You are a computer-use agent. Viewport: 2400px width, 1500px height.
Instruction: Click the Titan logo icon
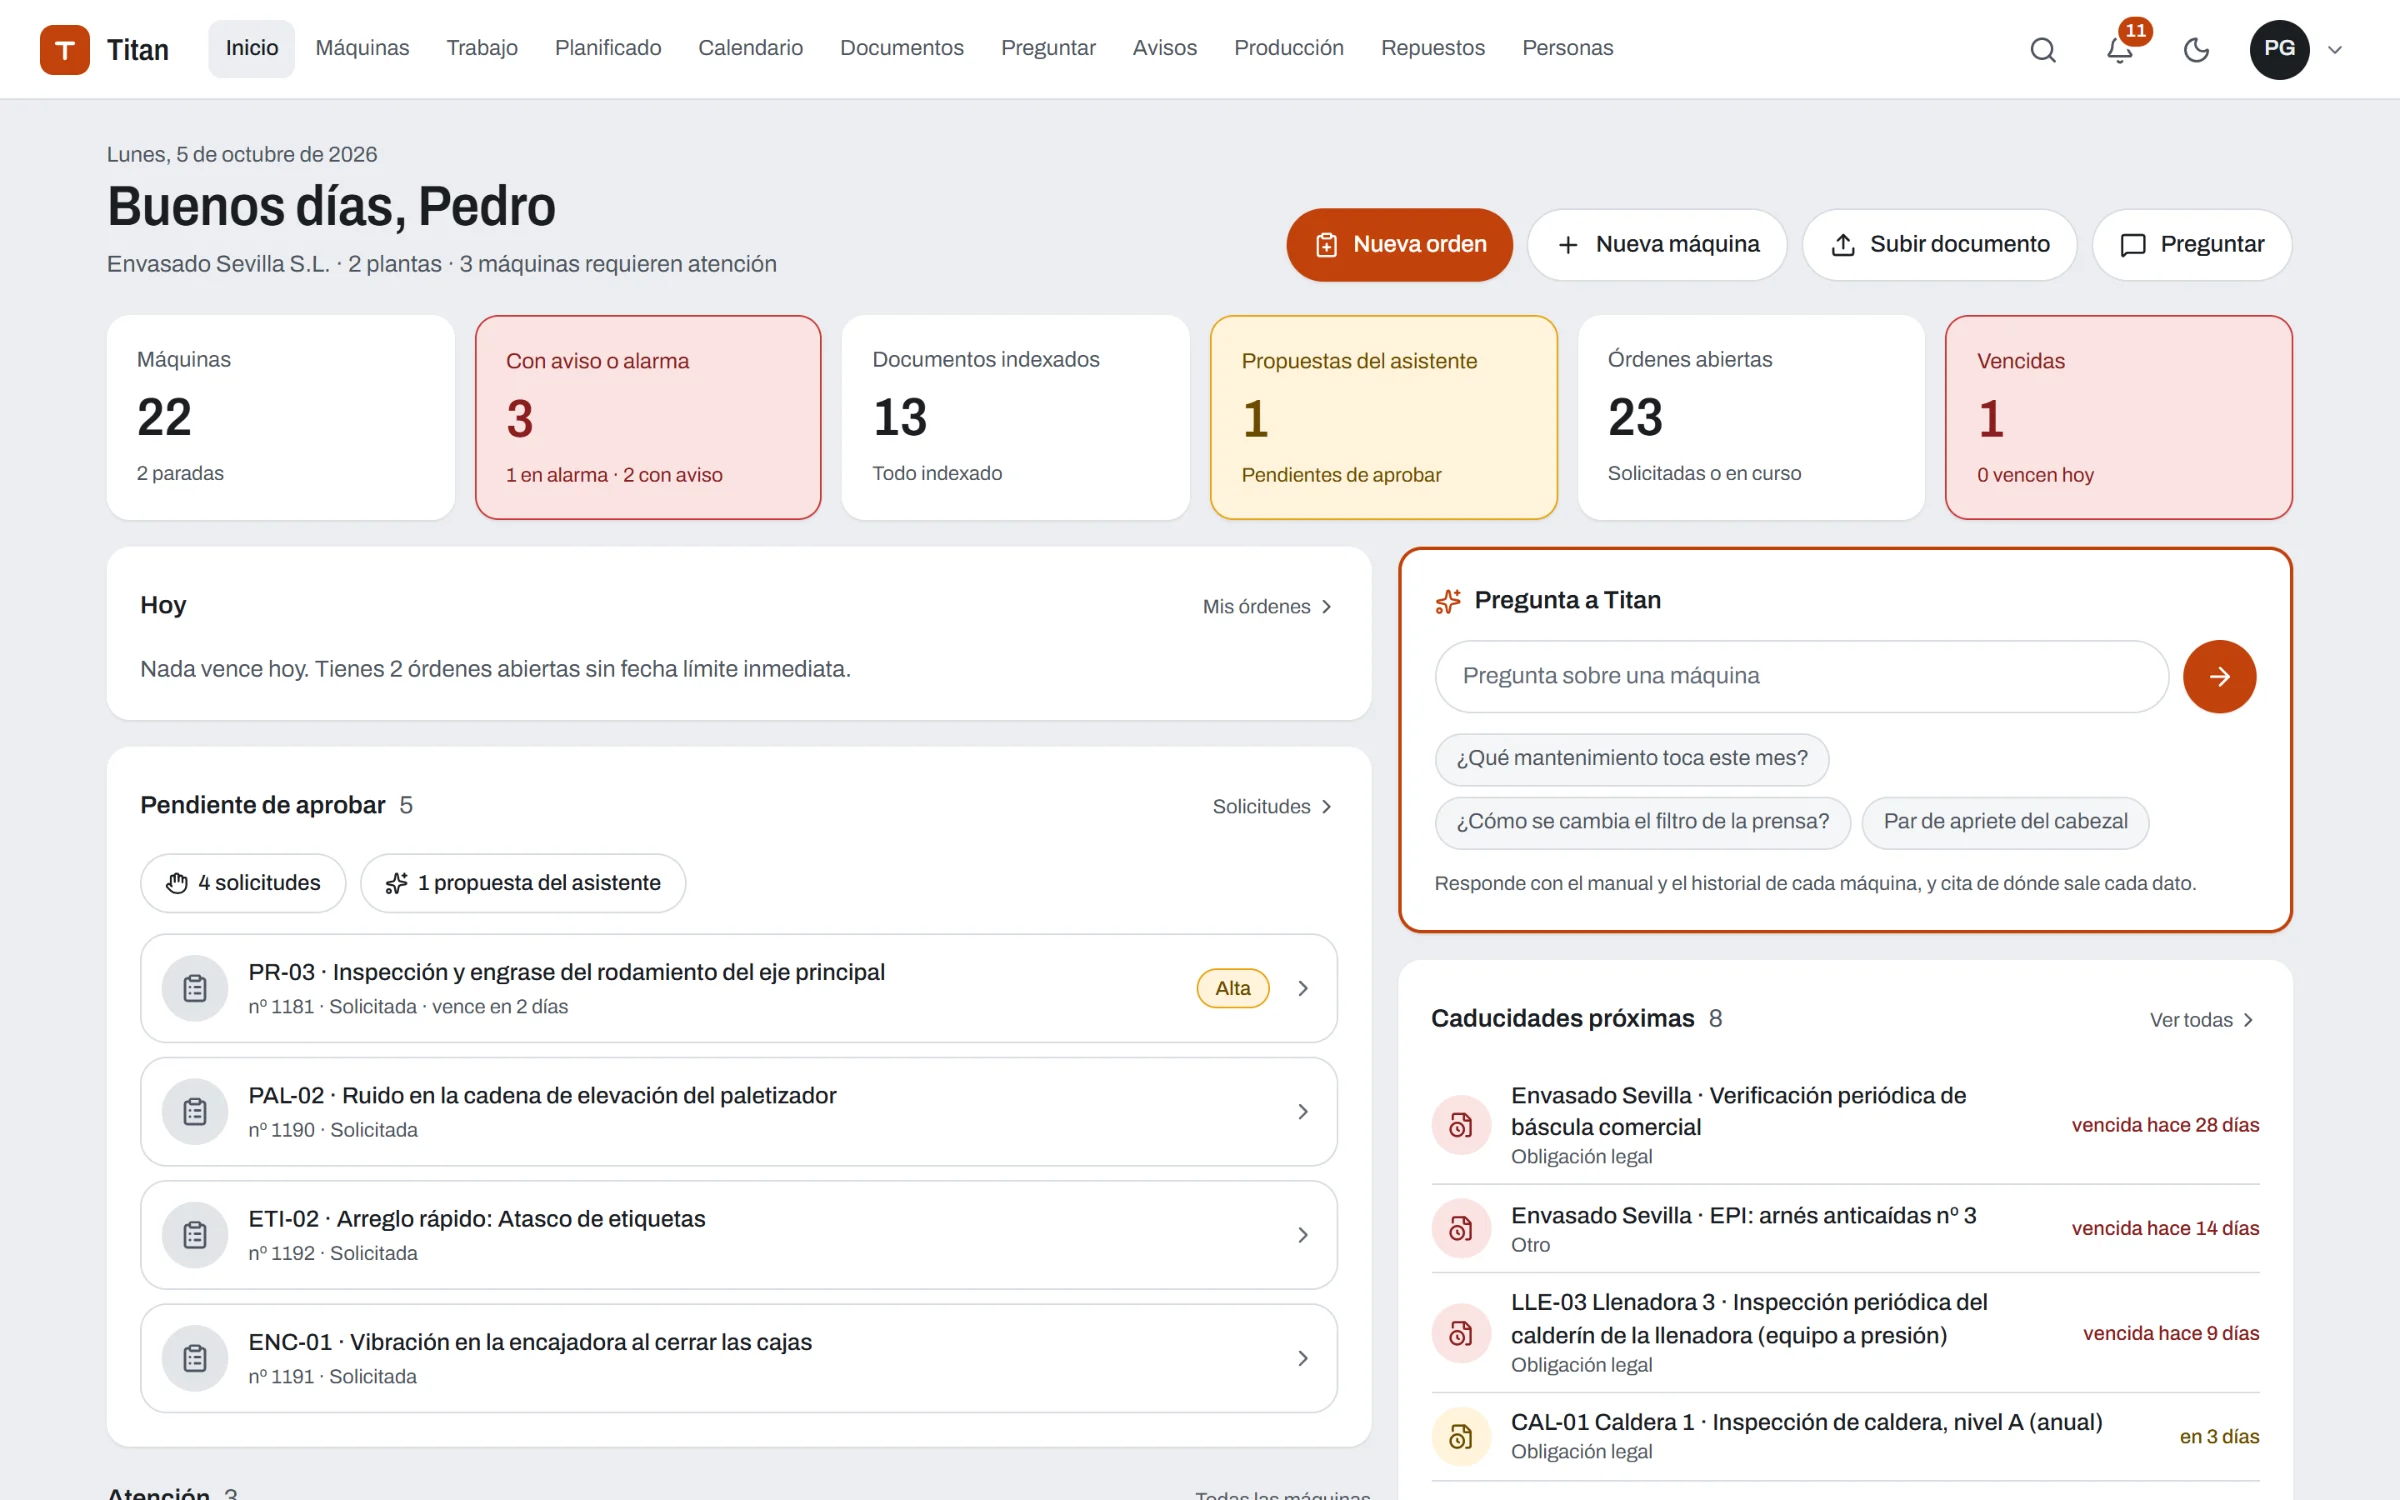click(65, 49)
